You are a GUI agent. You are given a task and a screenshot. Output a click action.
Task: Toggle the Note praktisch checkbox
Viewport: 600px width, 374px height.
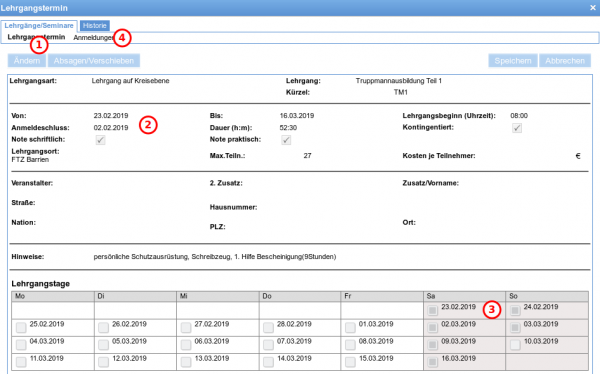tap(286, 140)
